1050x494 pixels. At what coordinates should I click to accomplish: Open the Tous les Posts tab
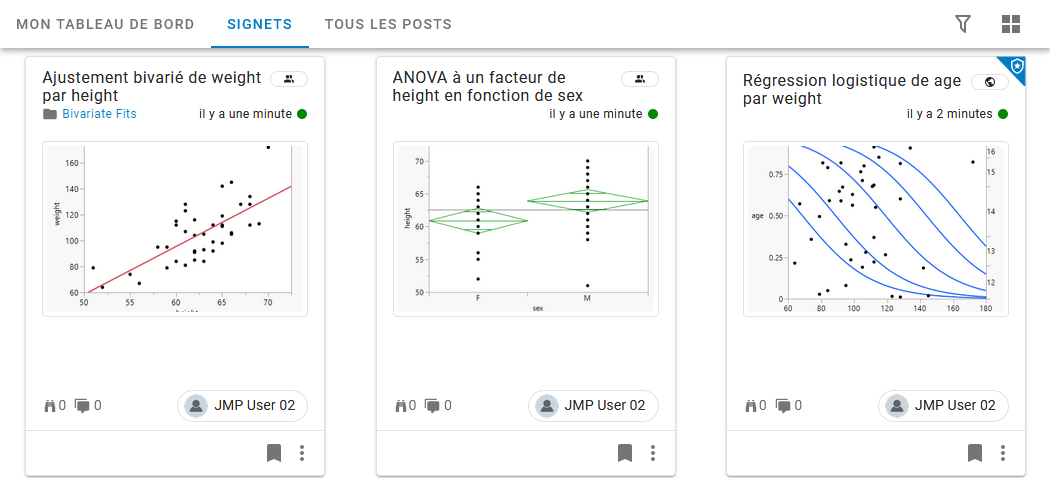point(388,24)
